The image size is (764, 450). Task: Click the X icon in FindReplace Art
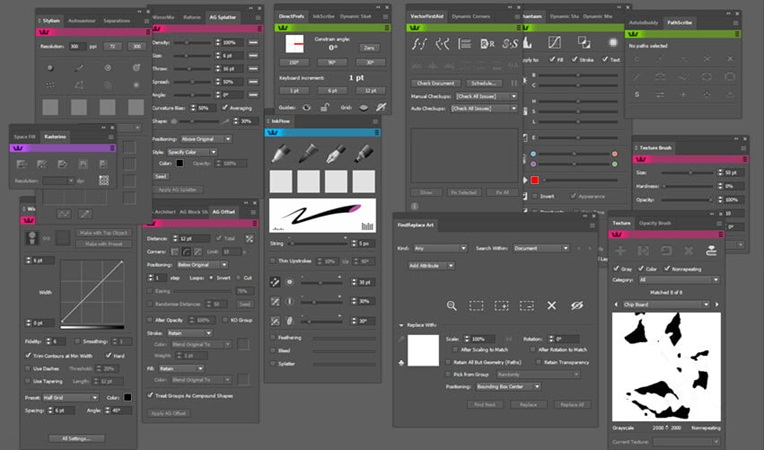click(551, 305)
